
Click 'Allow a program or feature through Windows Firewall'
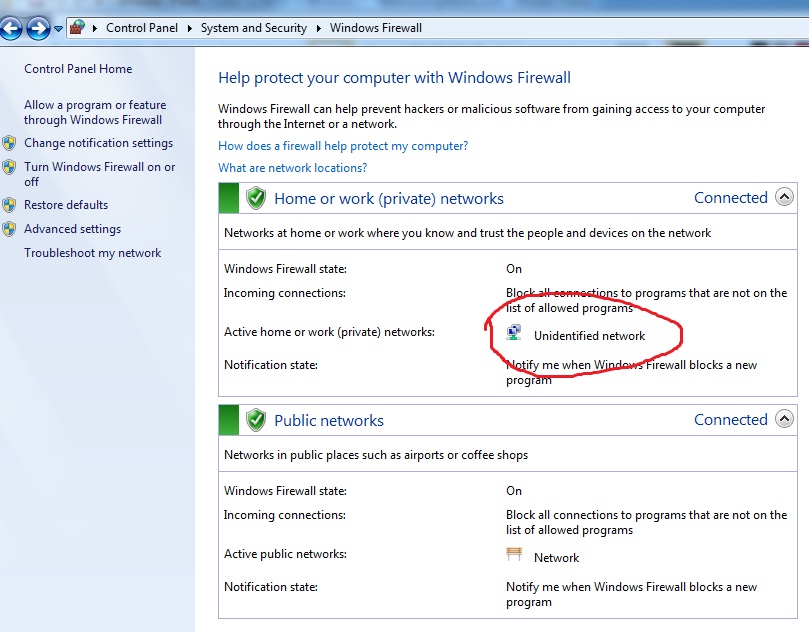(95, 112)
